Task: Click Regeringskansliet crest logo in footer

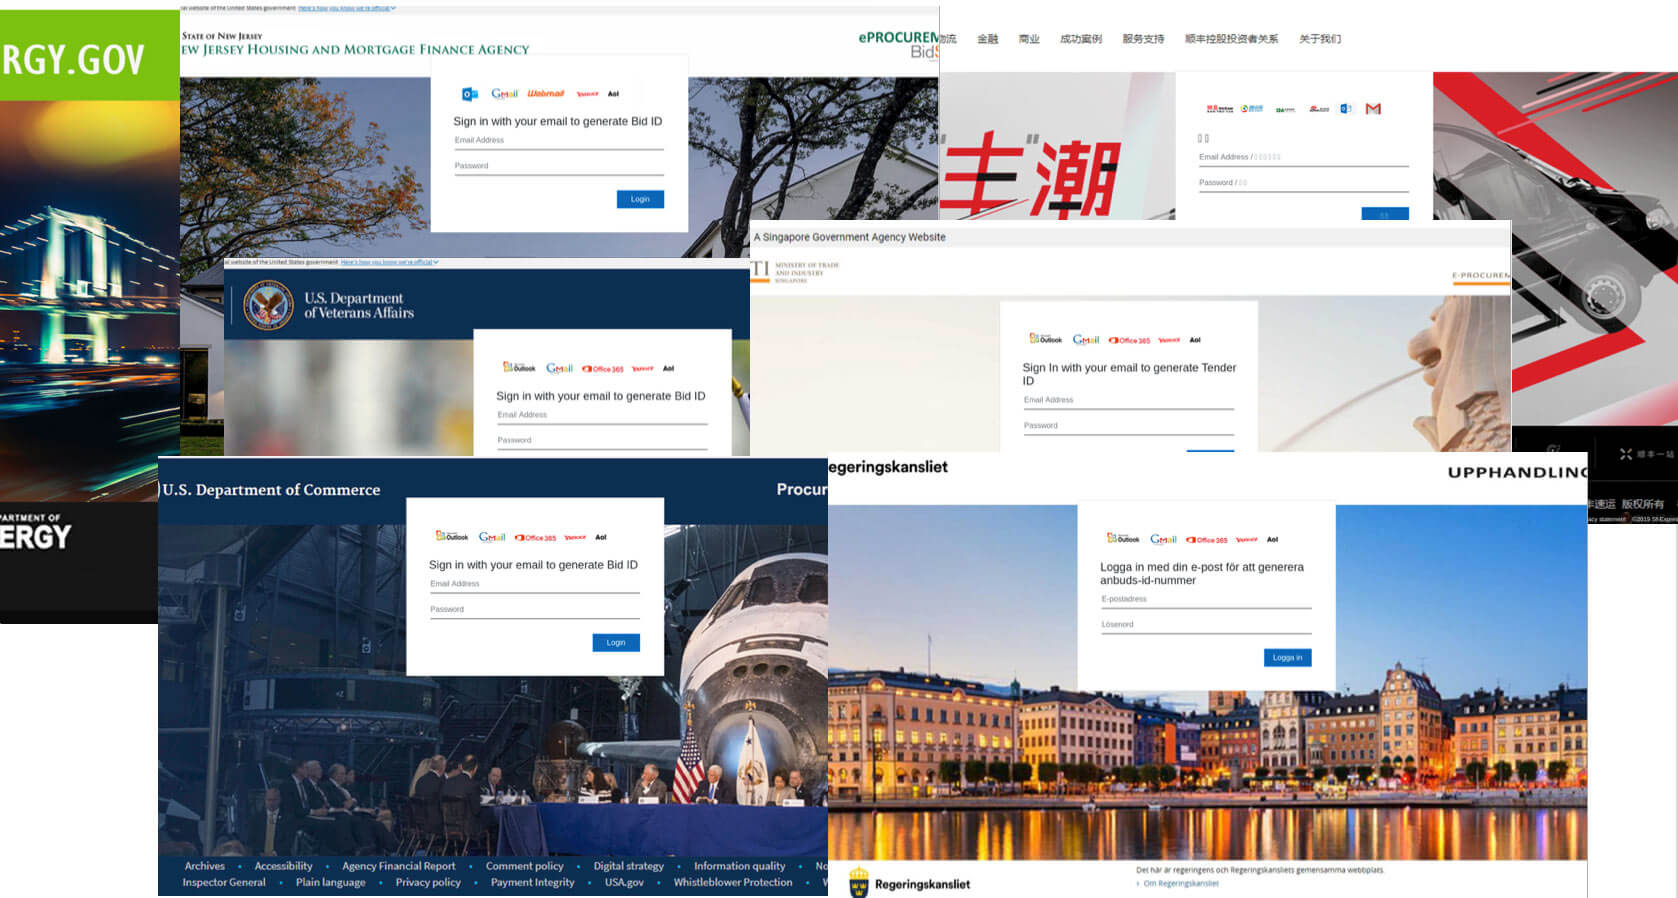Action: (859, 883)
